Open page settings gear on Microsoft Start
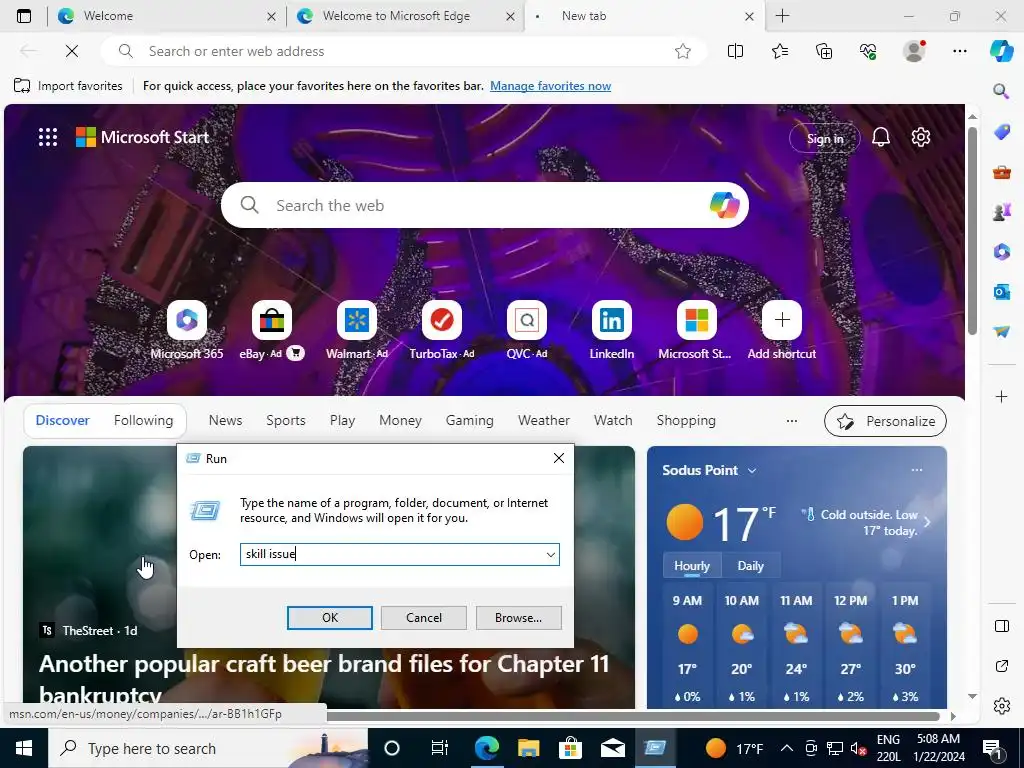This screenshot has height=768, width=1024. pos(921,137)
